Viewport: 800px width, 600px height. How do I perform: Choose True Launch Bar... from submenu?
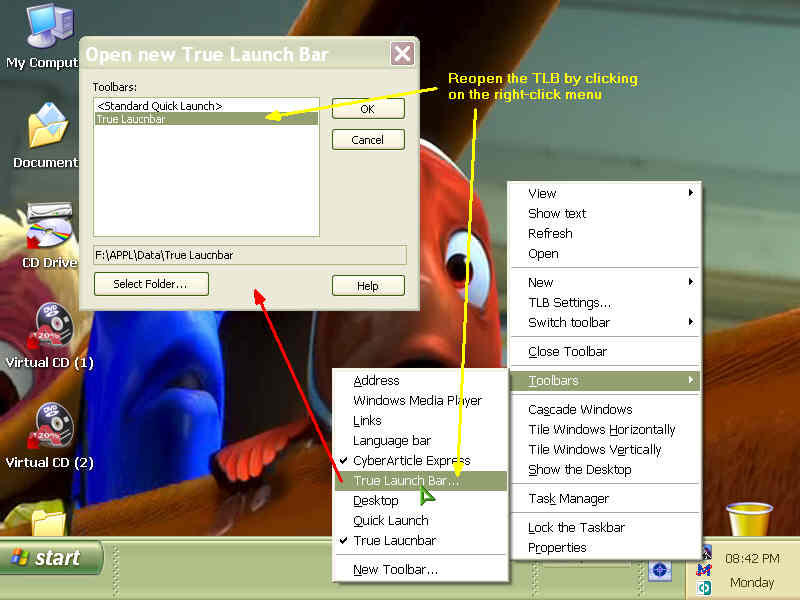click(406, 480)
